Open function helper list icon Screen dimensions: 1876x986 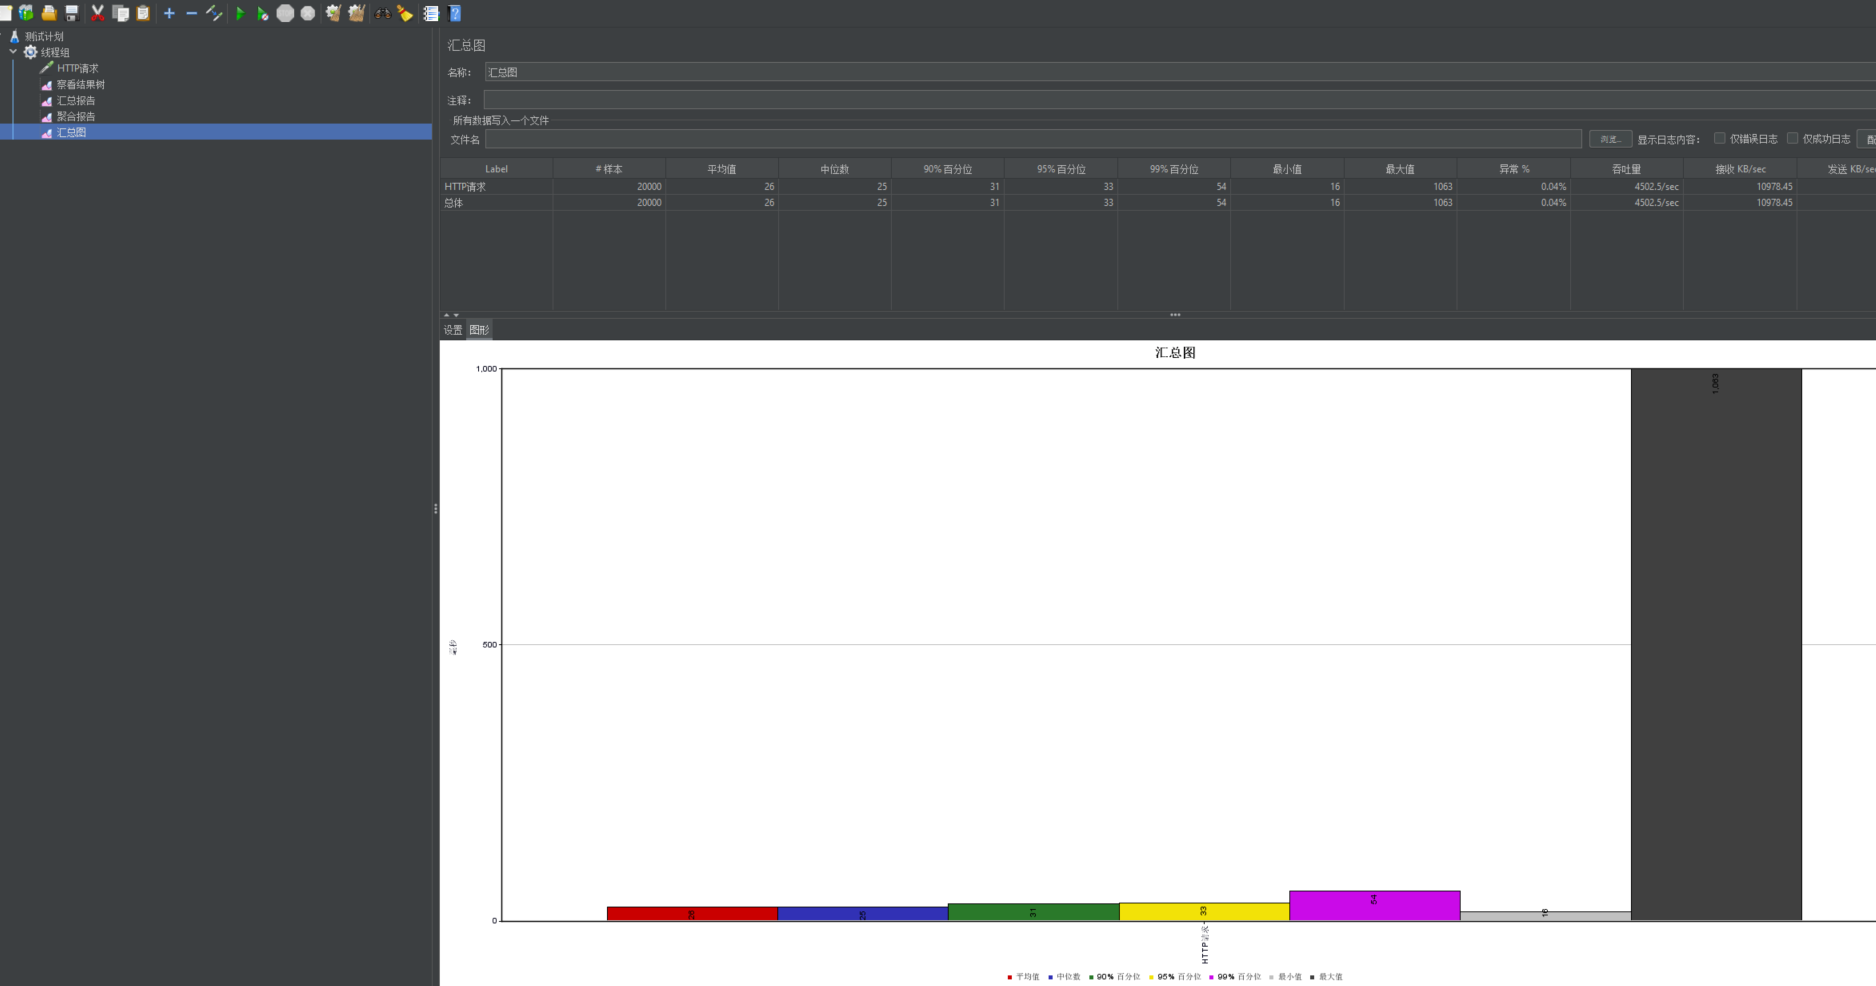click(431, 13)
